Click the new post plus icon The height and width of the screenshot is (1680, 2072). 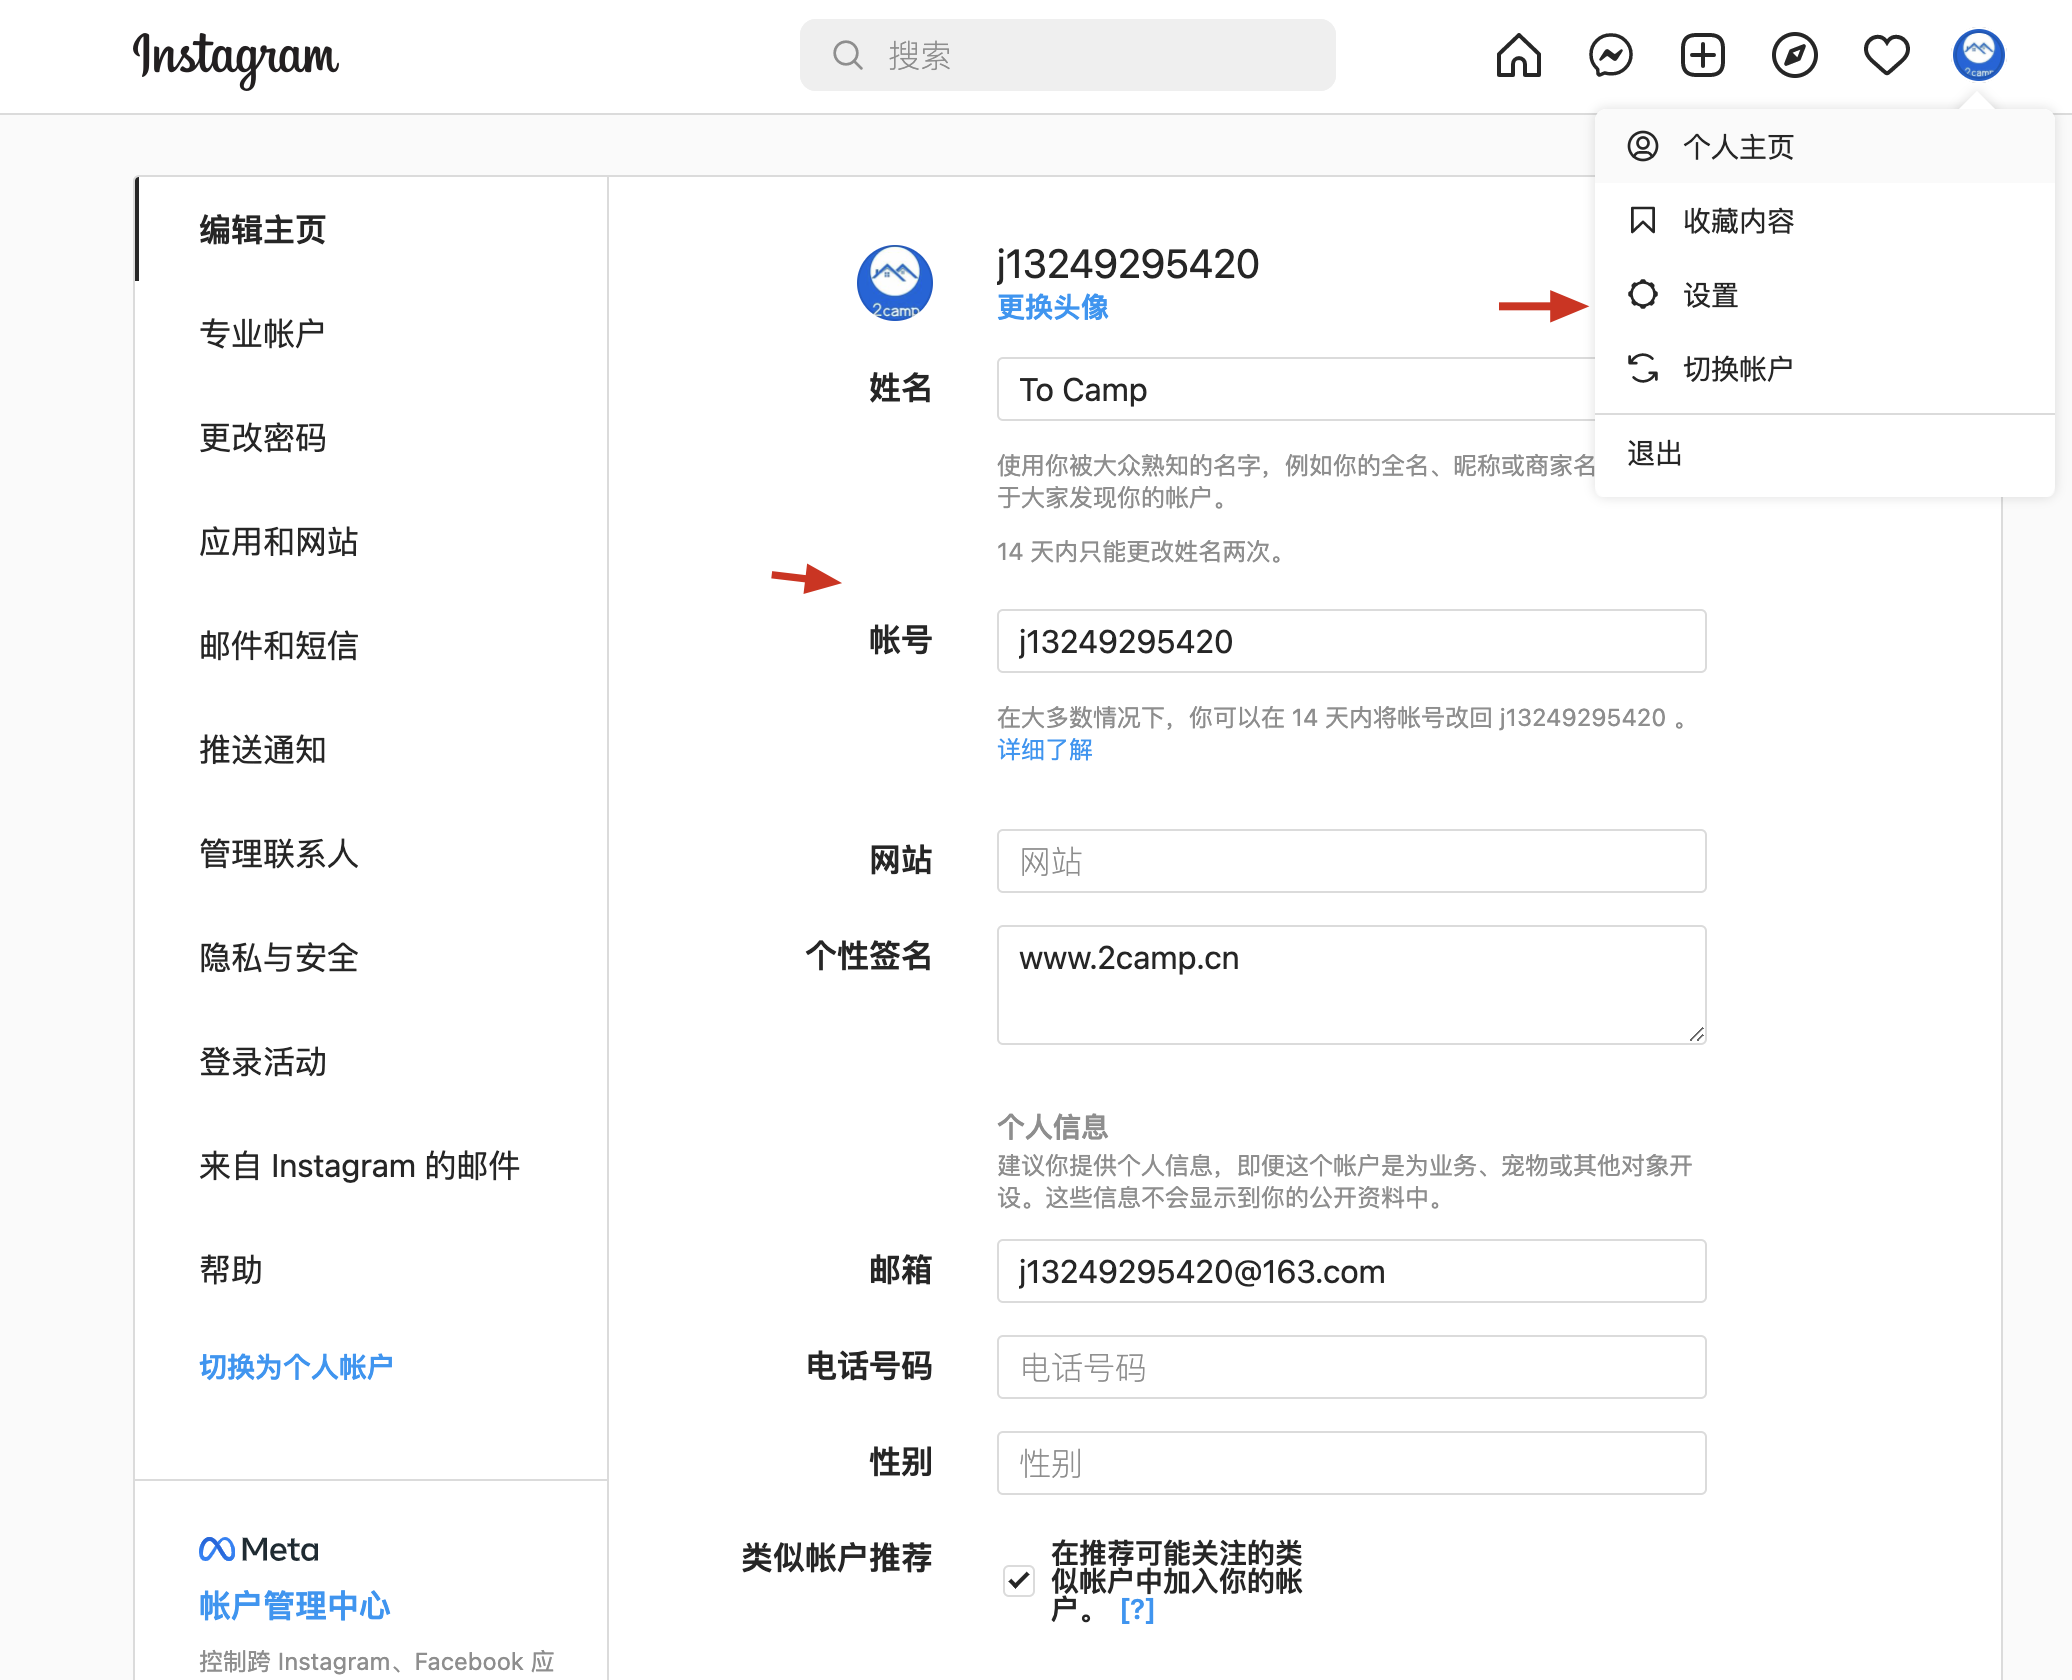pyautogui.click(x=1702, y=56)
